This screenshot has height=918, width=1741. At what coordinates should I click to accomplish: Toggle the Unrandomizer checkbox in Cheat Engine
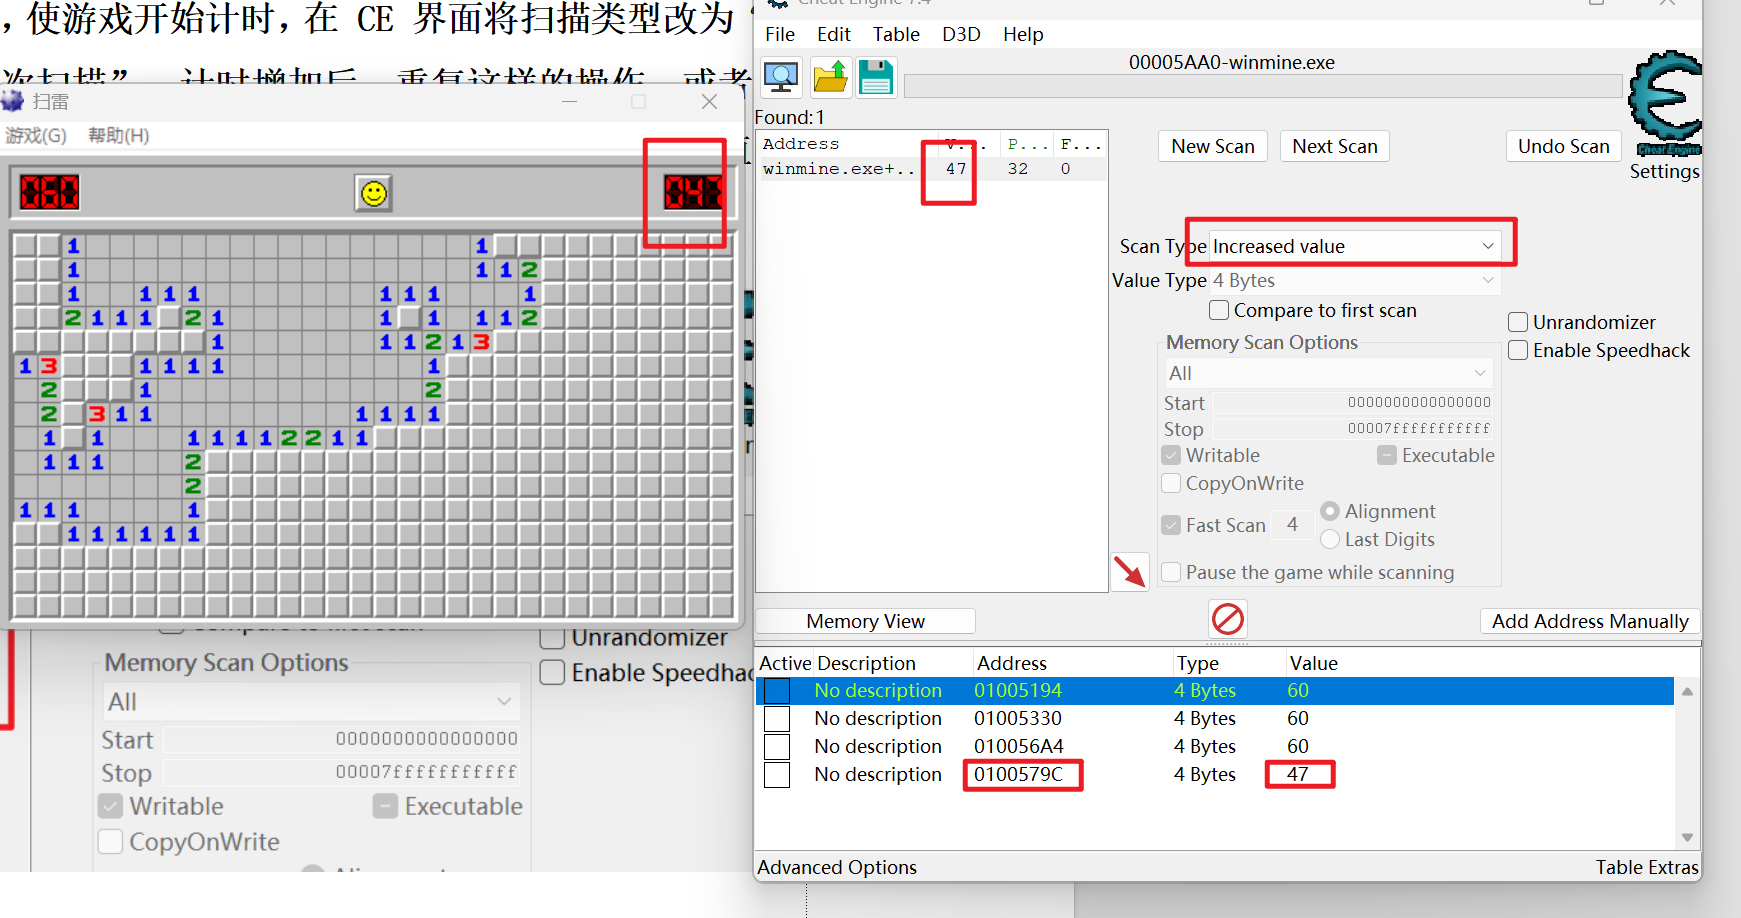1518,322
